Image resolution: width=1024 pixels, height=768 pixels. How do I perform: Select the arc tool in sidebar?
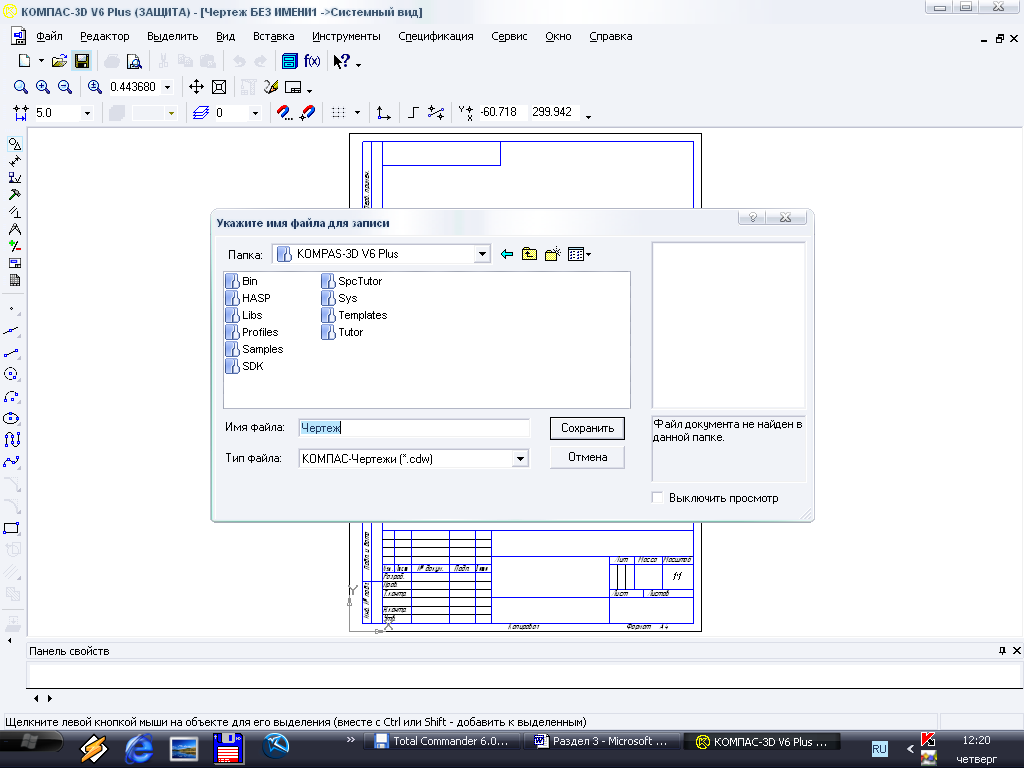(11, 396)
